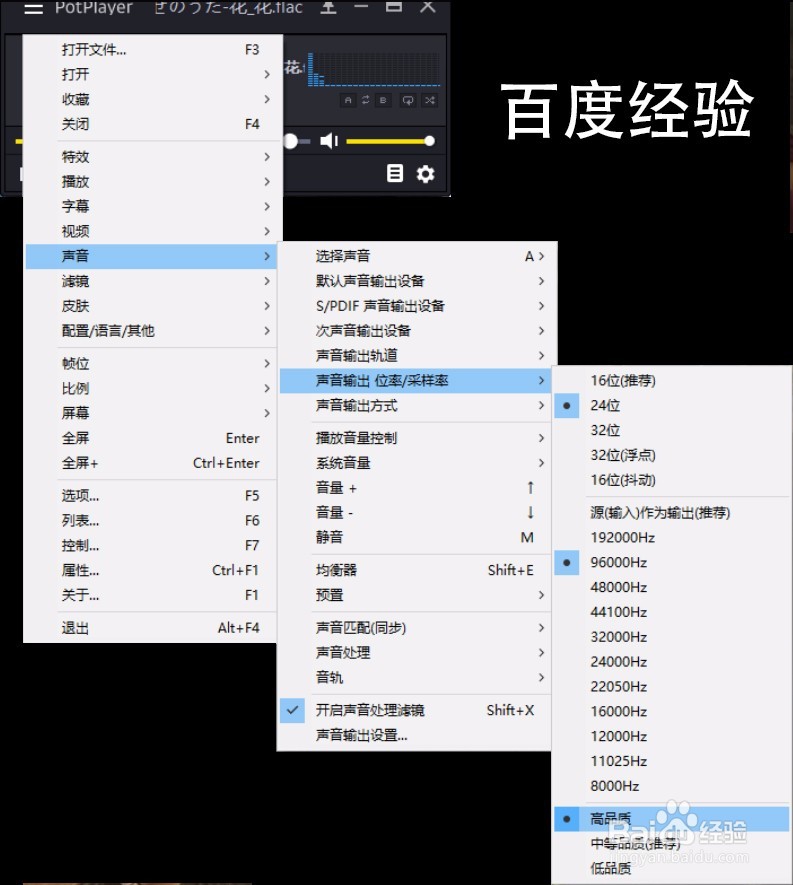Open 帧位 submenu
Screen dimensions: 793x885
pos(151,363)
